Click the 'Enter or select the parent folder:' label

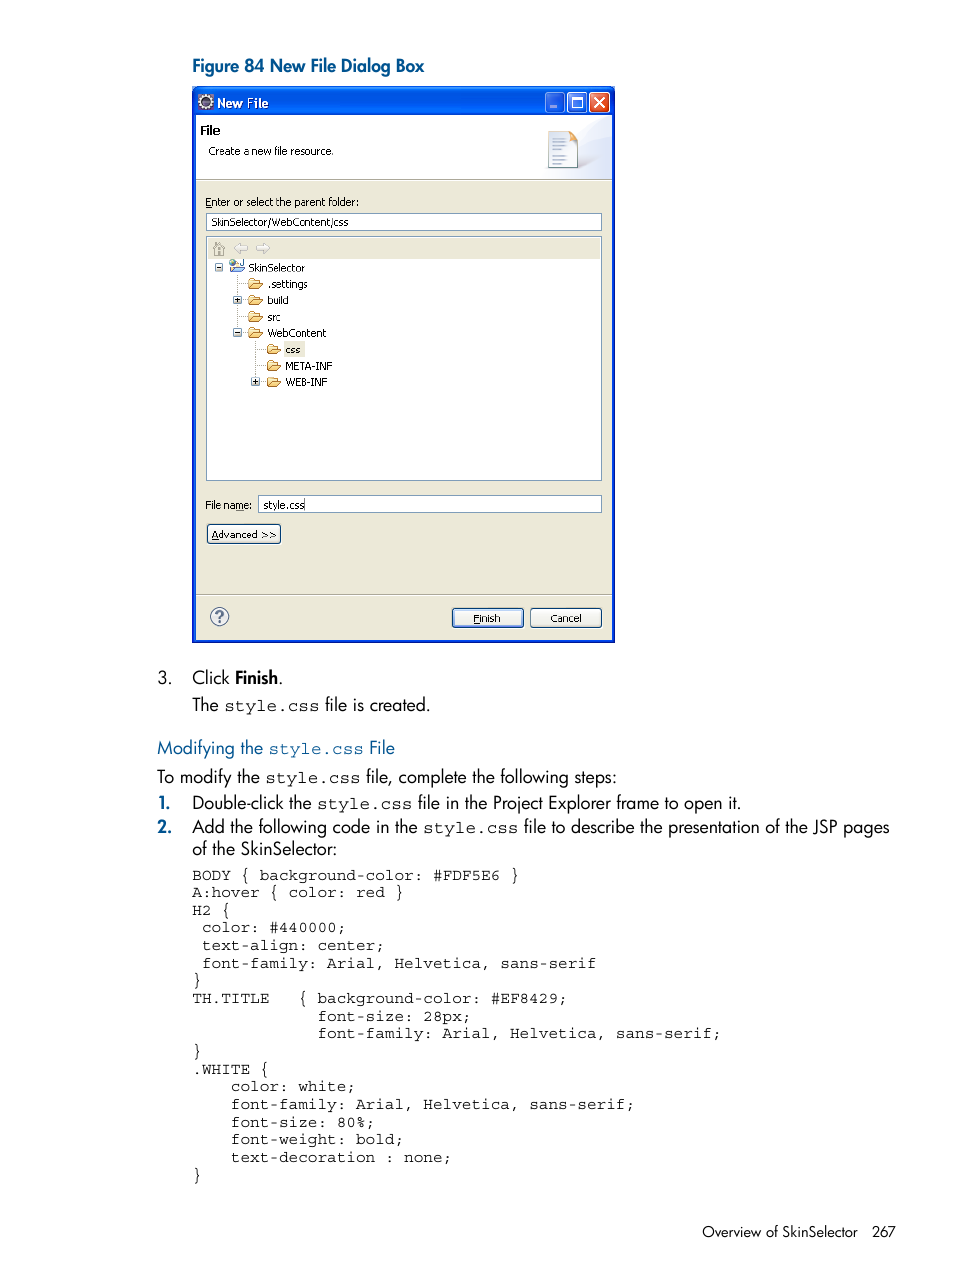(x=282, y=202)
